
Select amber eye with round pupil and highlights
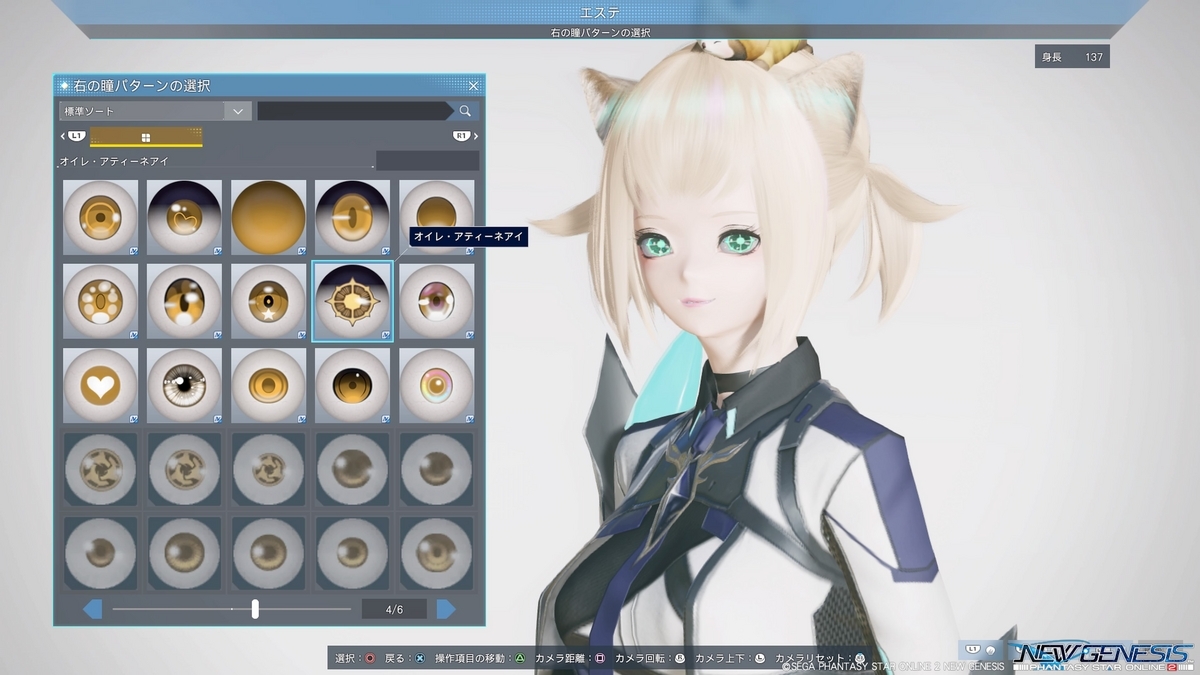(101, 217)
